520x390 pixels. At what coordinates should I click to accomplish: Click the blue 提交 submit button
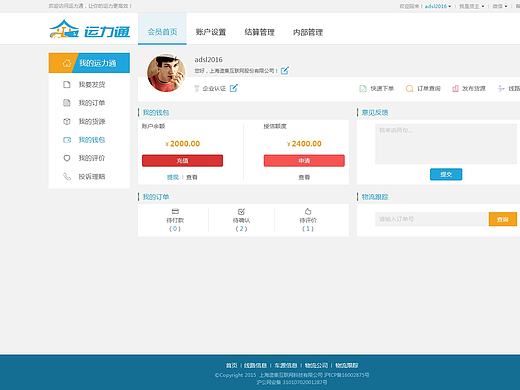pyautogui.click(x=446, y=174)
